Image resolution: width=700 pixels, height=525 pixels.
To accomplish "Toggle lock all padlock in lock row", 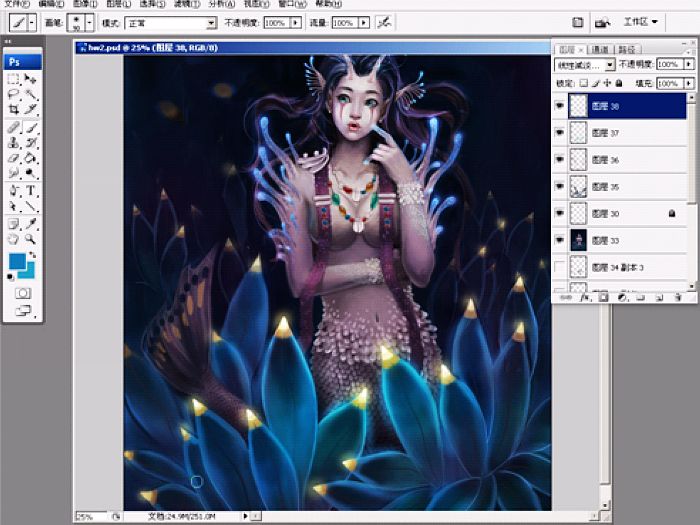I will click(619, 83).
